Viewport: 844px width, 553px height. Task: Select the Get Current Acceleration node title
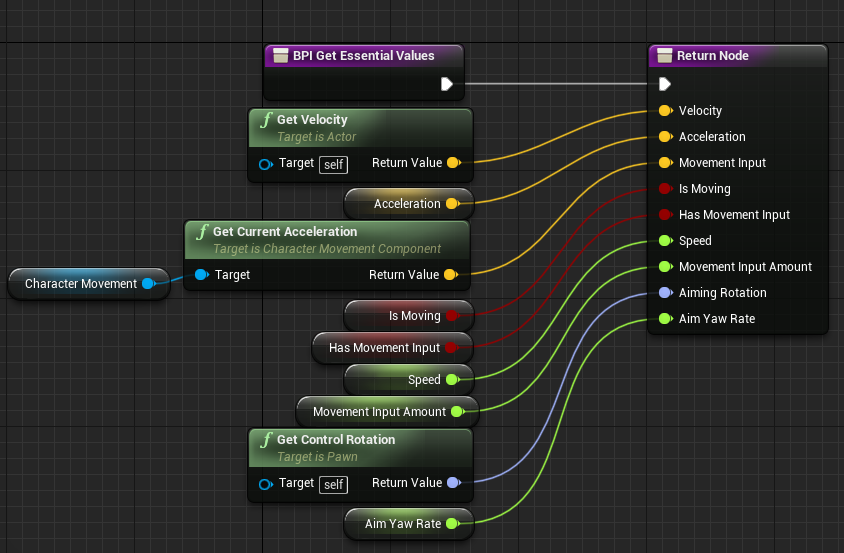click(285, 232)
